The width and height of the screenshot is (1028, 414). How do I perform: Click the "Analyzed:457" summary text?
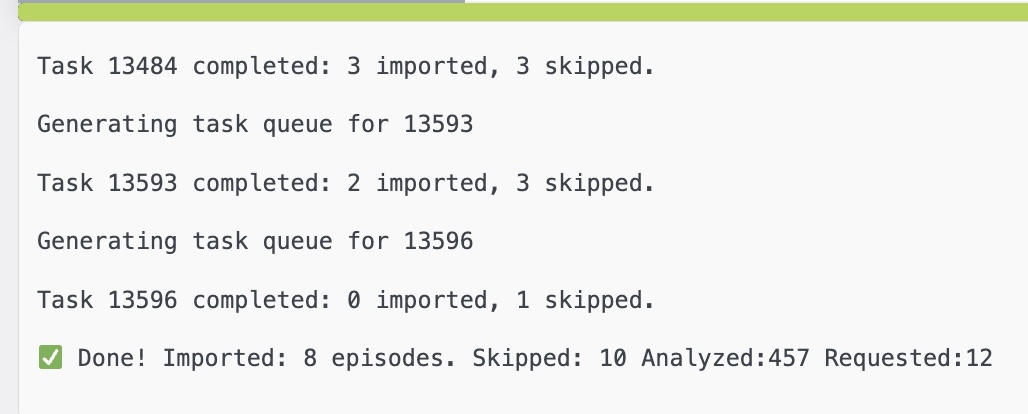click(725, 358)
